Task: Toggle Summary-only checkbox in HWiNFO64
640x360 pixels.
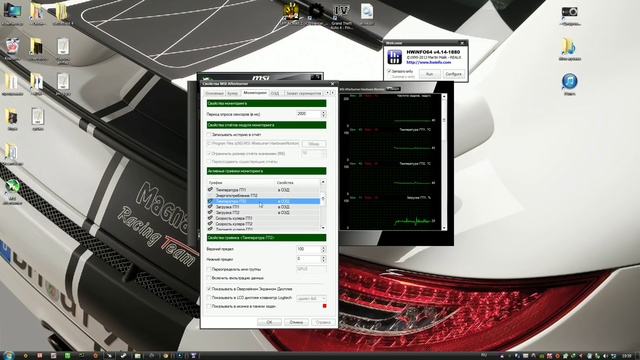Action: click(x=389, y=76)
